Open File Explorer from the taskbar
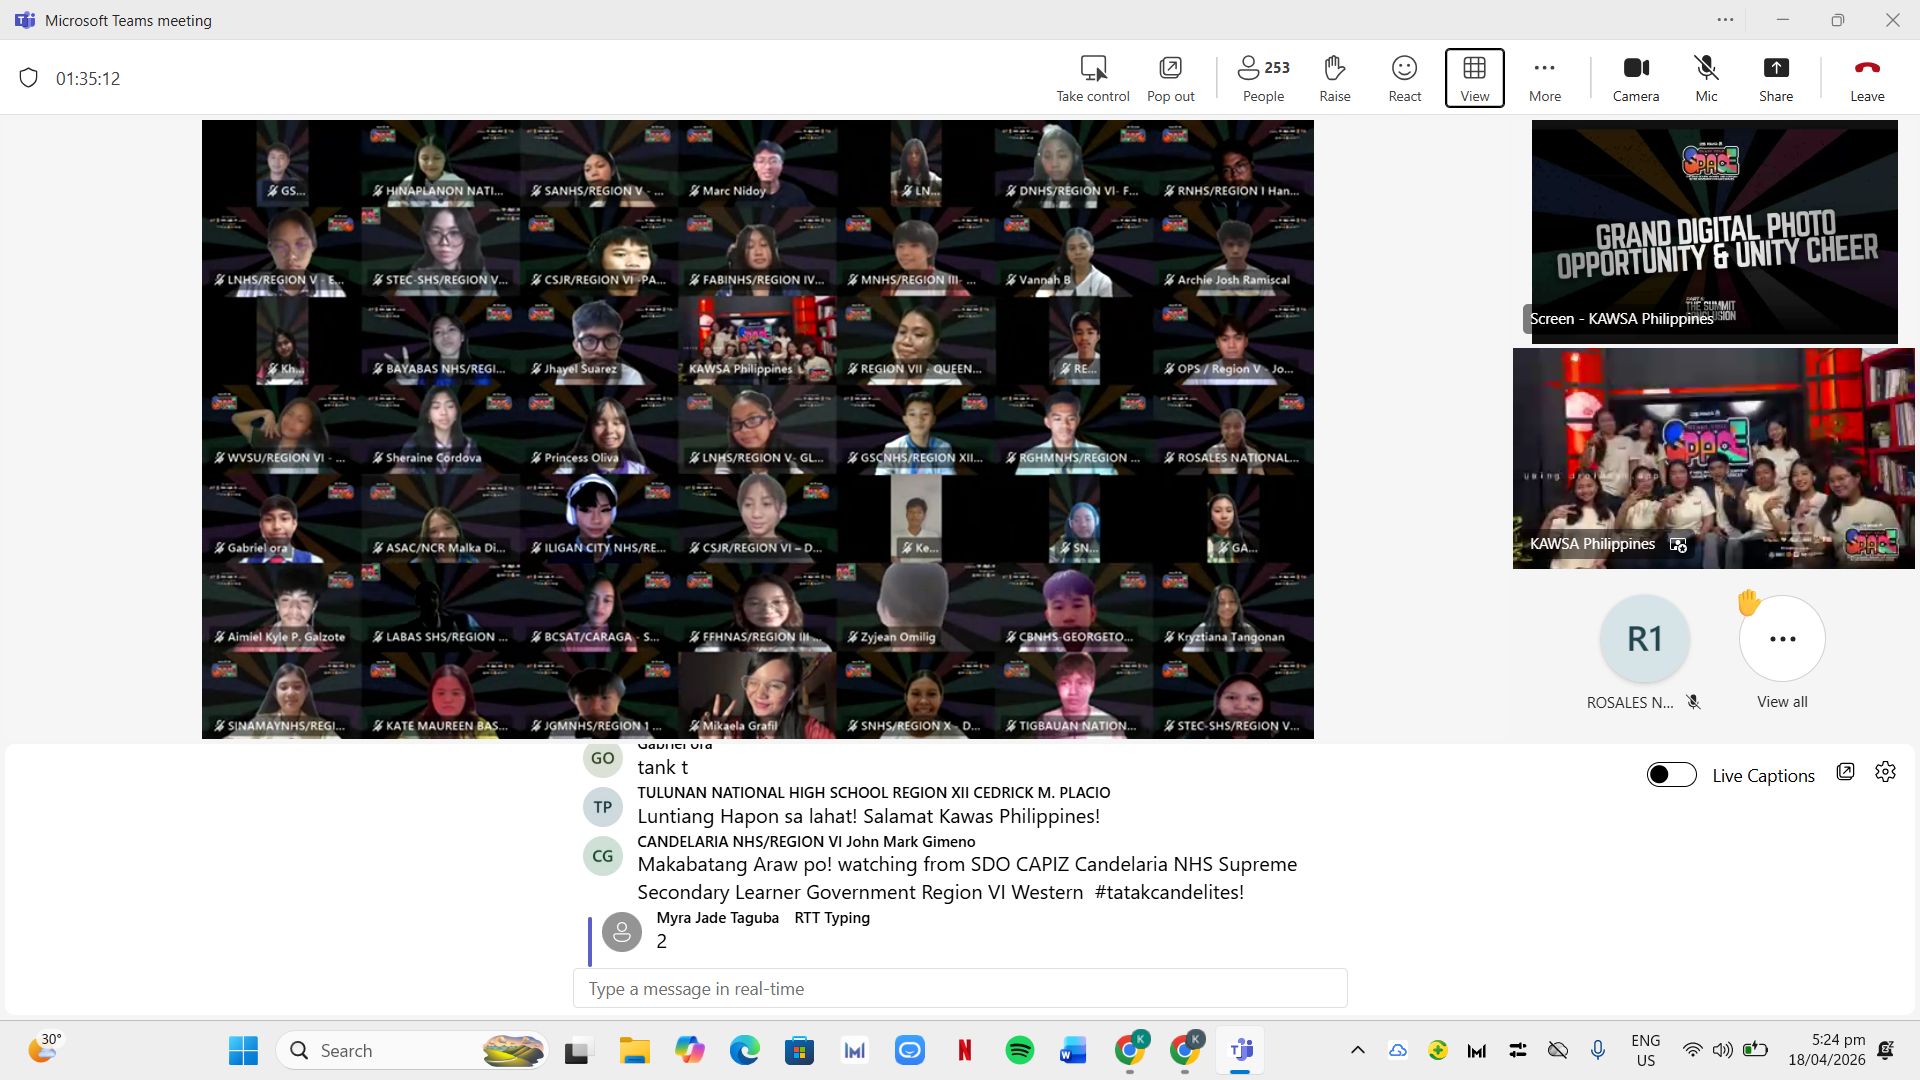Viewport: 1920px width, 1080px height. click(x=634, y=1051)
